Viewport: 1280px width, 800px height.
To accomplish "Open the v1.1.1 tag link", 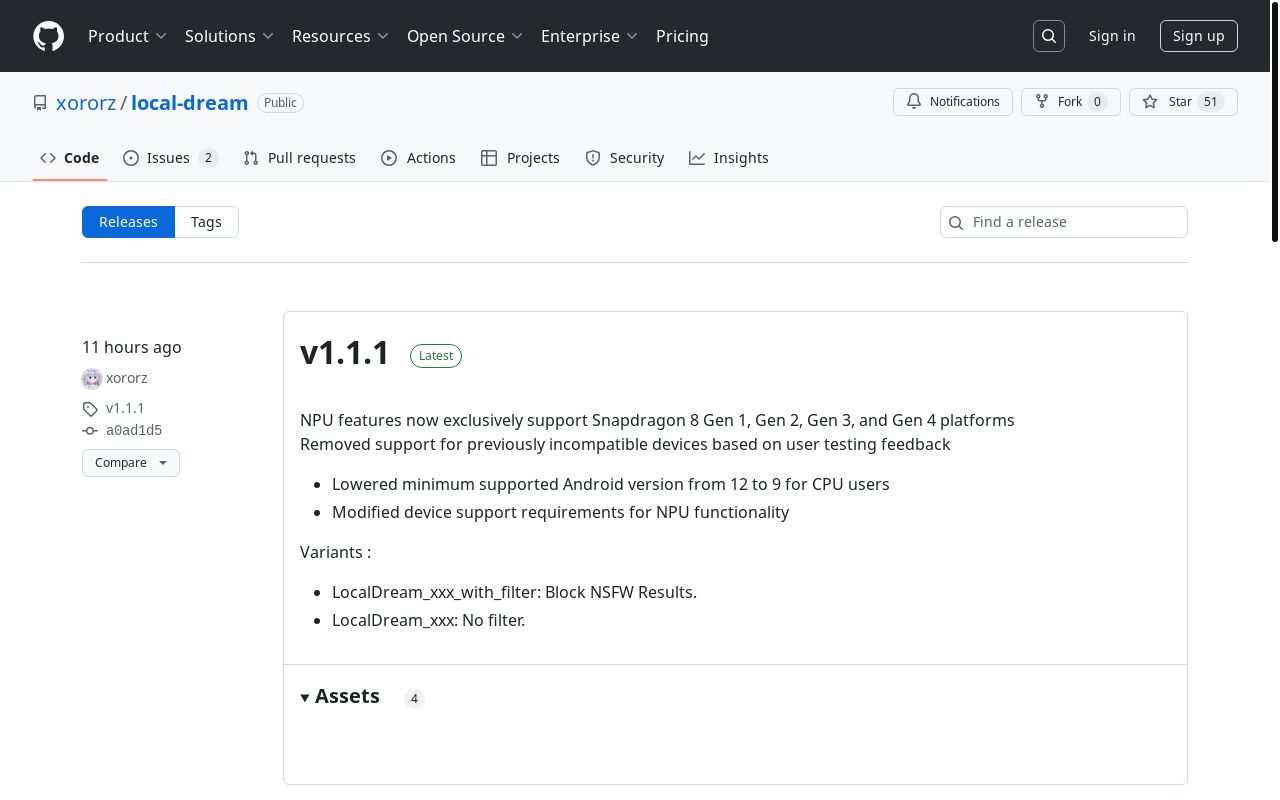I will [x=125, y=408].
